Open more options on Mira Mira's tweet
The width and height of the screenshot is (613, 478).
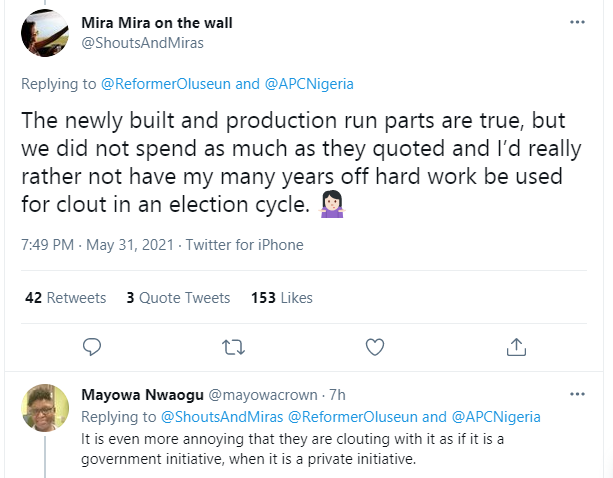(577, 22)
